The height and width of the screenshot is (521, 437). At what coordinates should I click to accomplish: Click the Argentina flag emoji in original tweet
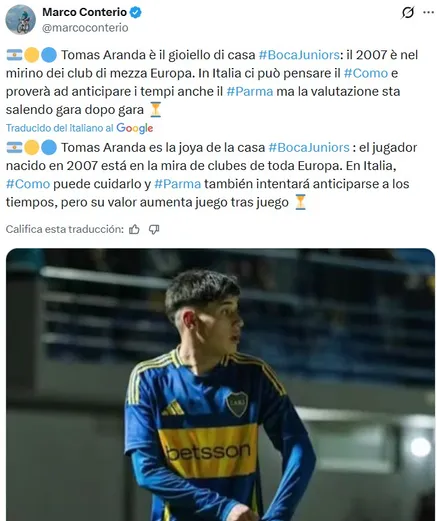click(14, 55)
